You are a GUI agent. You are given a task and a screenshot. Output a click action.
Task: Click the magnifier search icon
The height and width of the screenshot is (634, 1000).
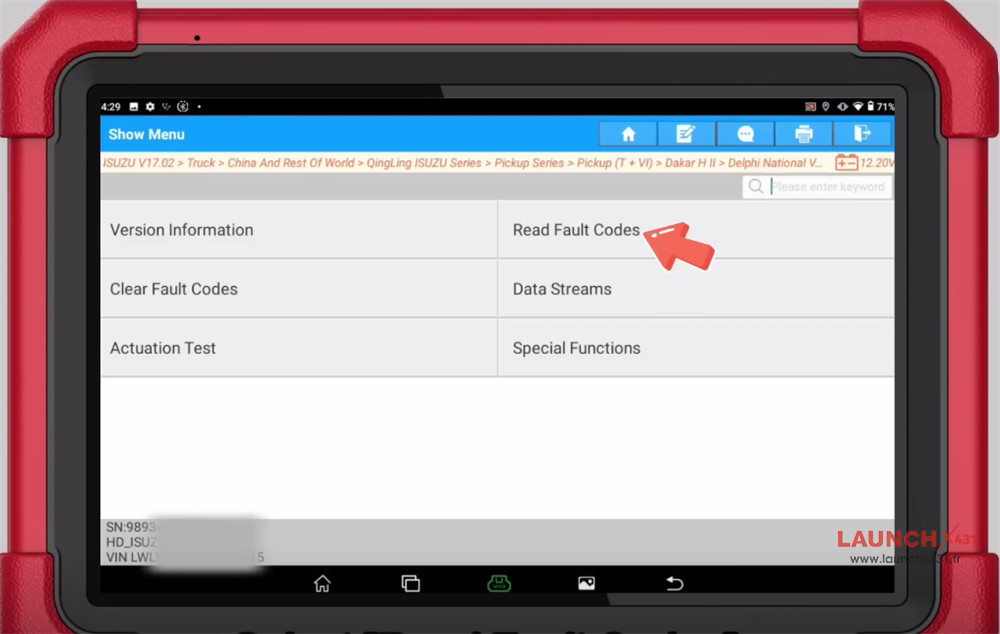coord(756,186)
